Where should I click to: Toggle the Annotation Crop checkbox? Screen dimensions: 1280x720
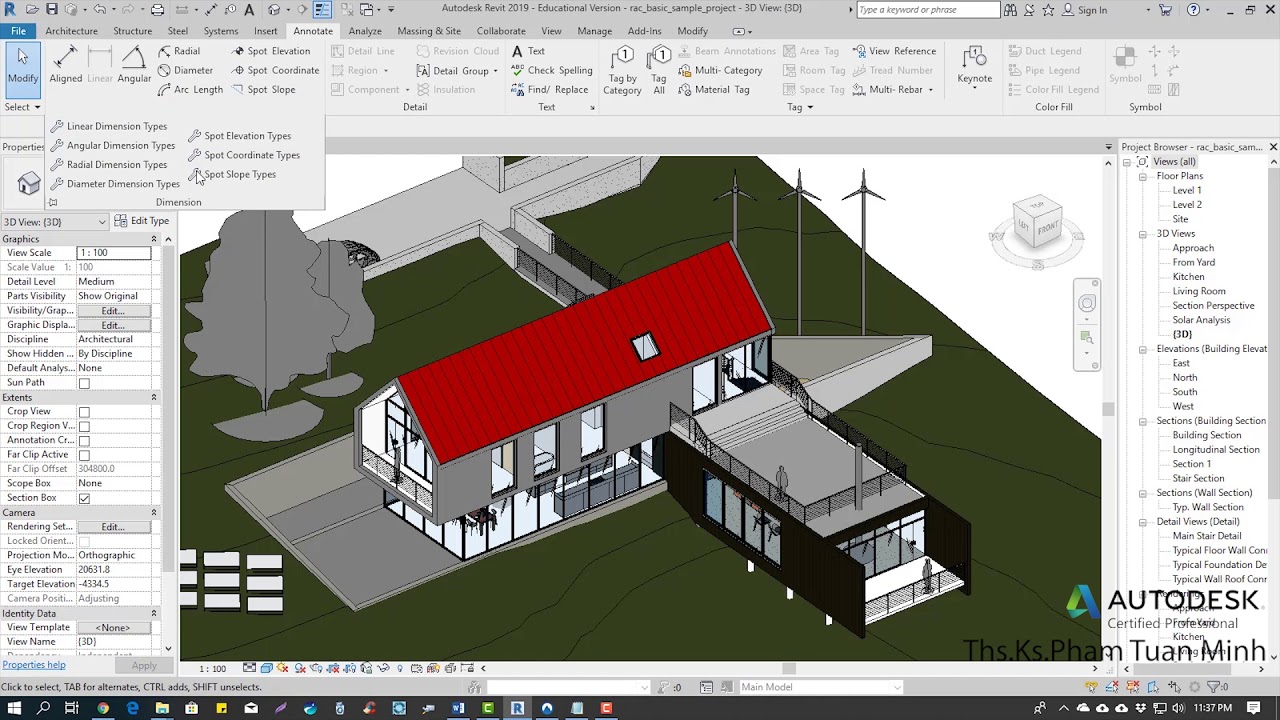pyautogui.click(x=84, y=441)
